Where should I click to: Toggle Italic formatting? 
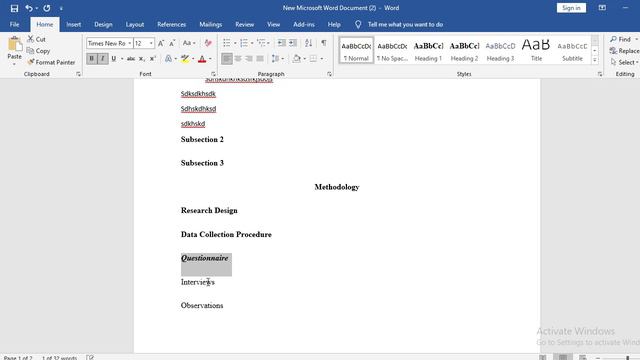[102, 59]
